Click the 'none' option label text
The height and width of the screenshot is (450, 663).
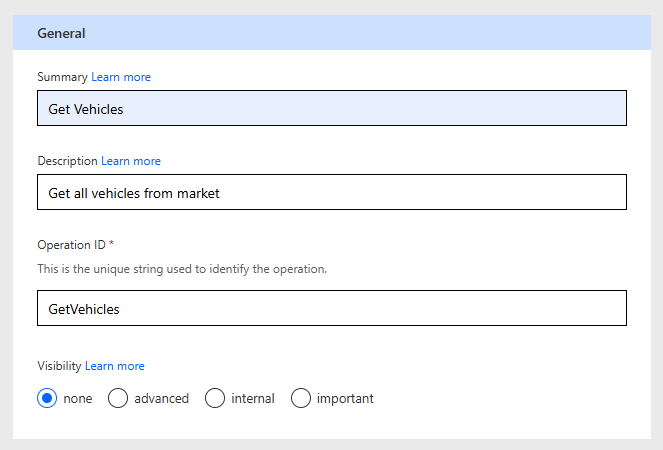click(77, 399)
